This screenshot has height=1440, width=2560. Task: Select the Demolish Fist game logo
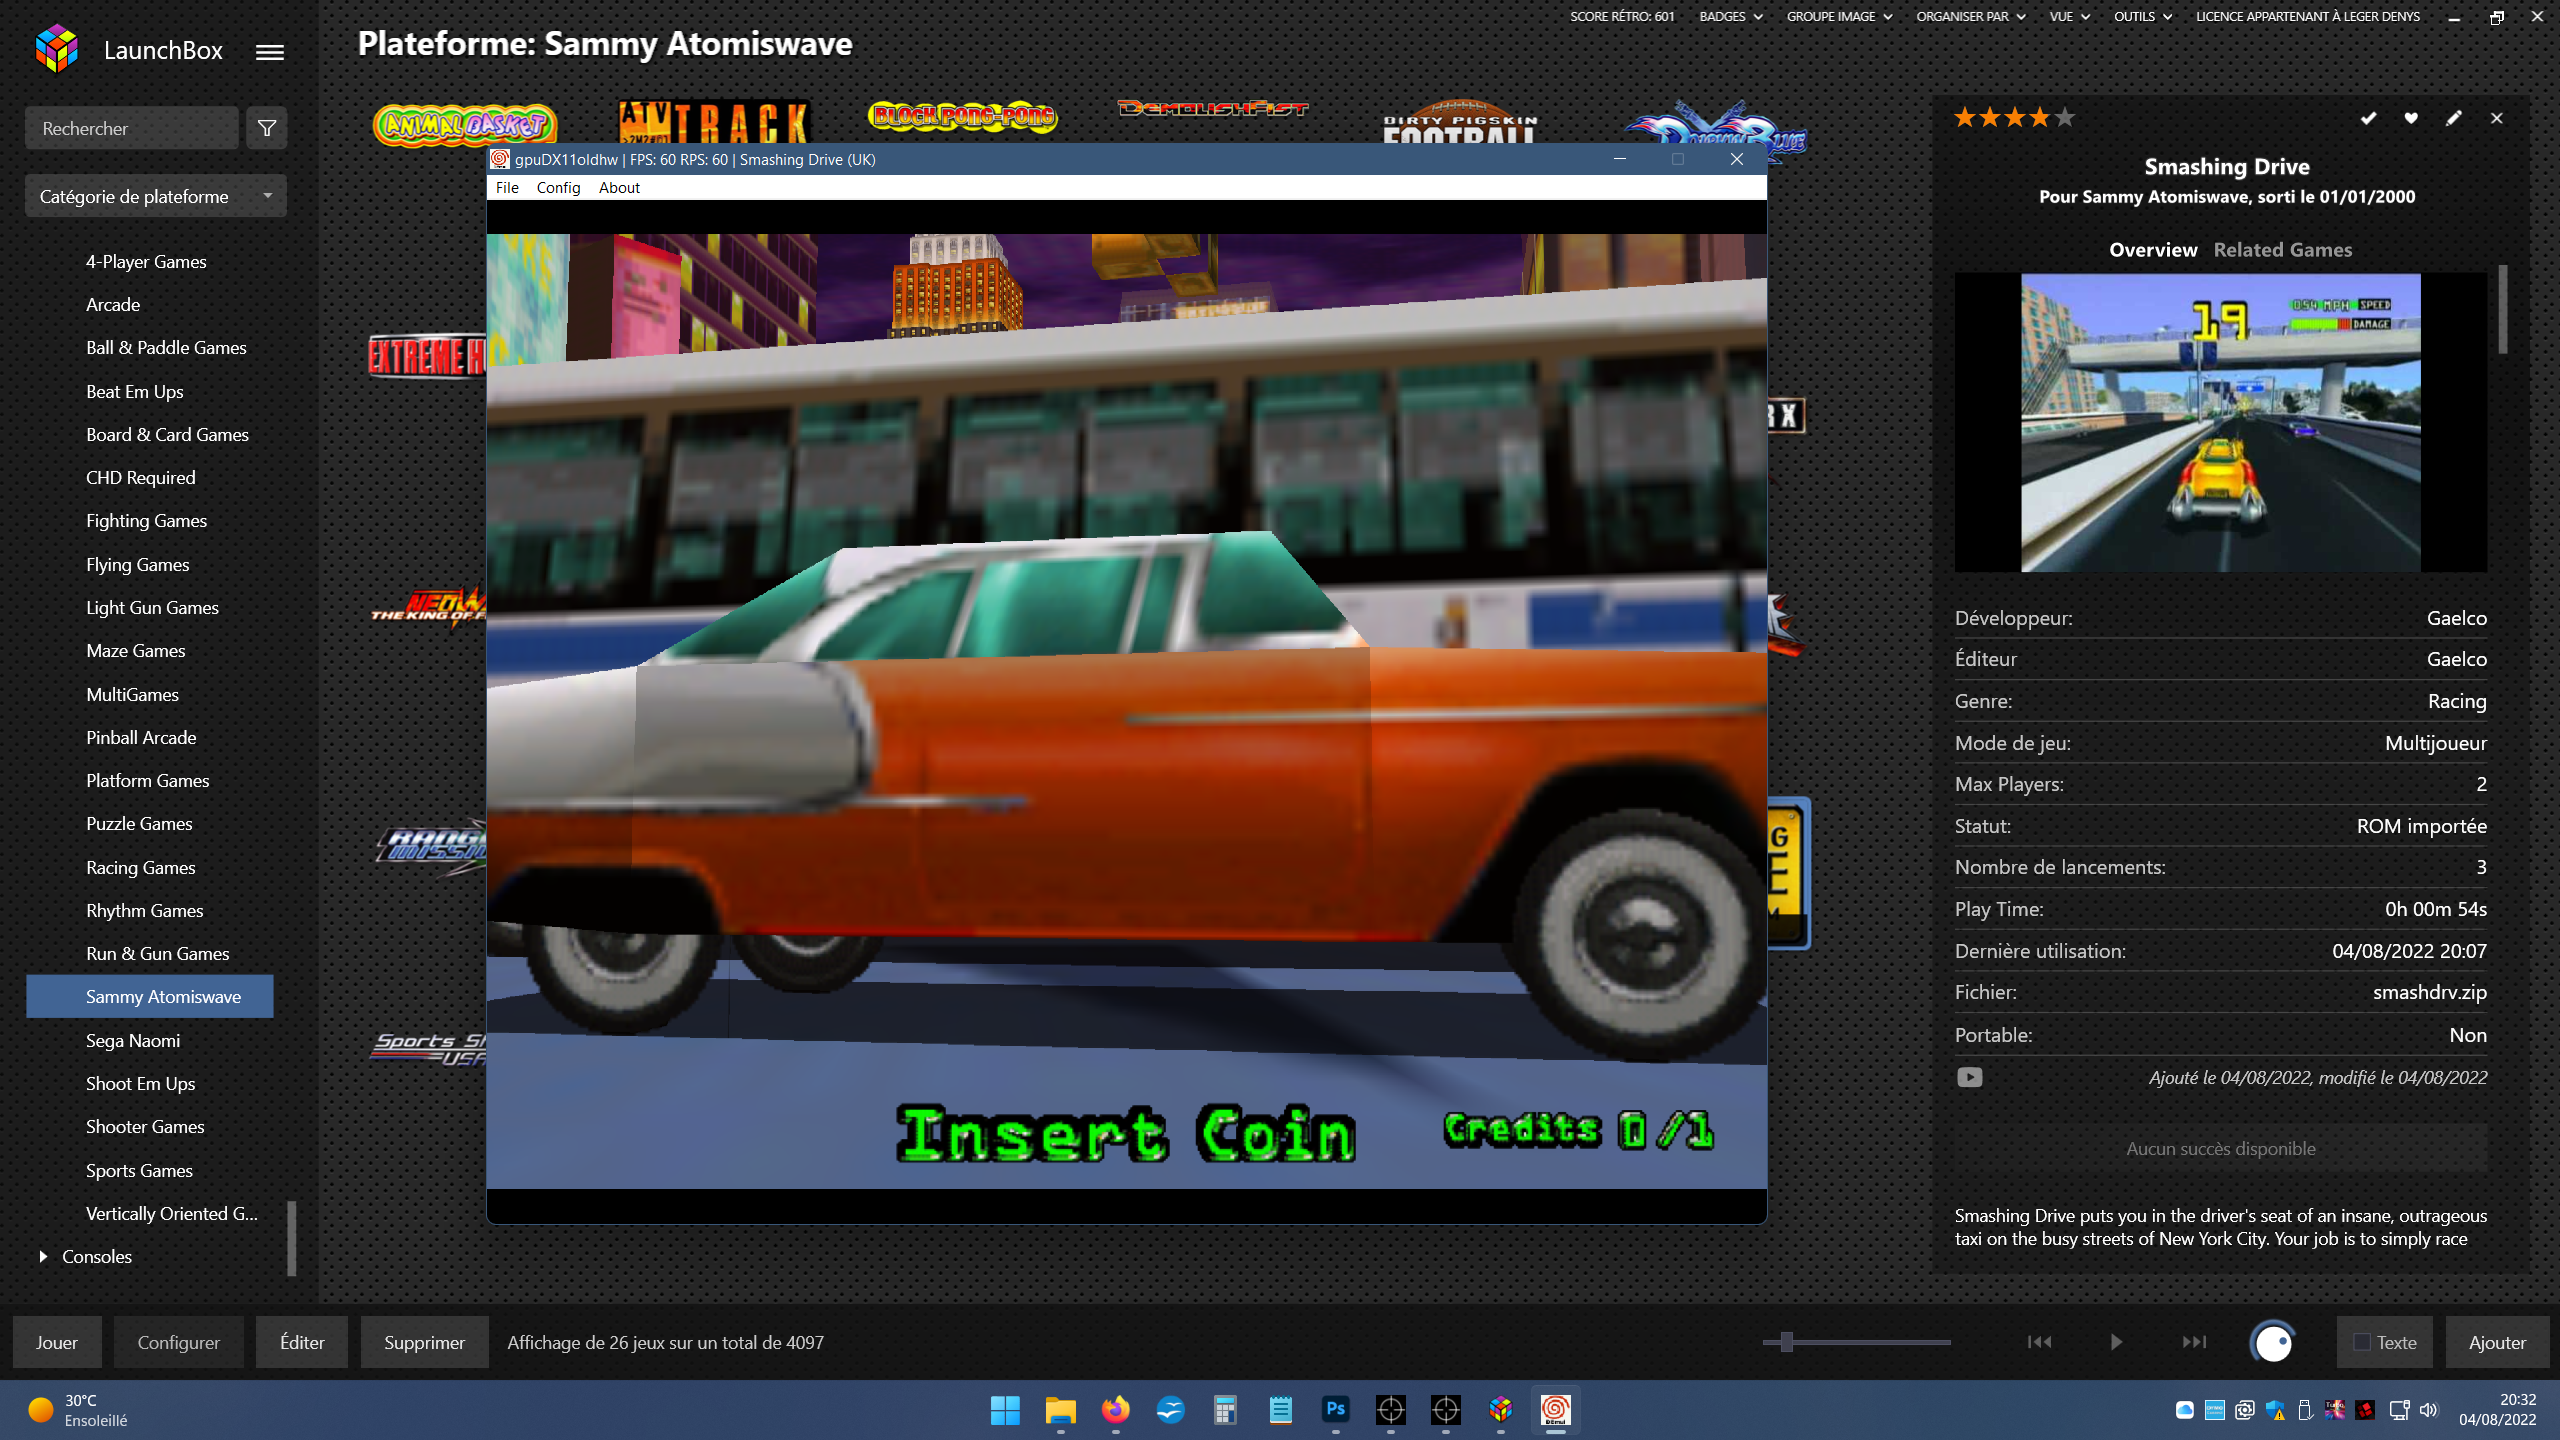1213,108
